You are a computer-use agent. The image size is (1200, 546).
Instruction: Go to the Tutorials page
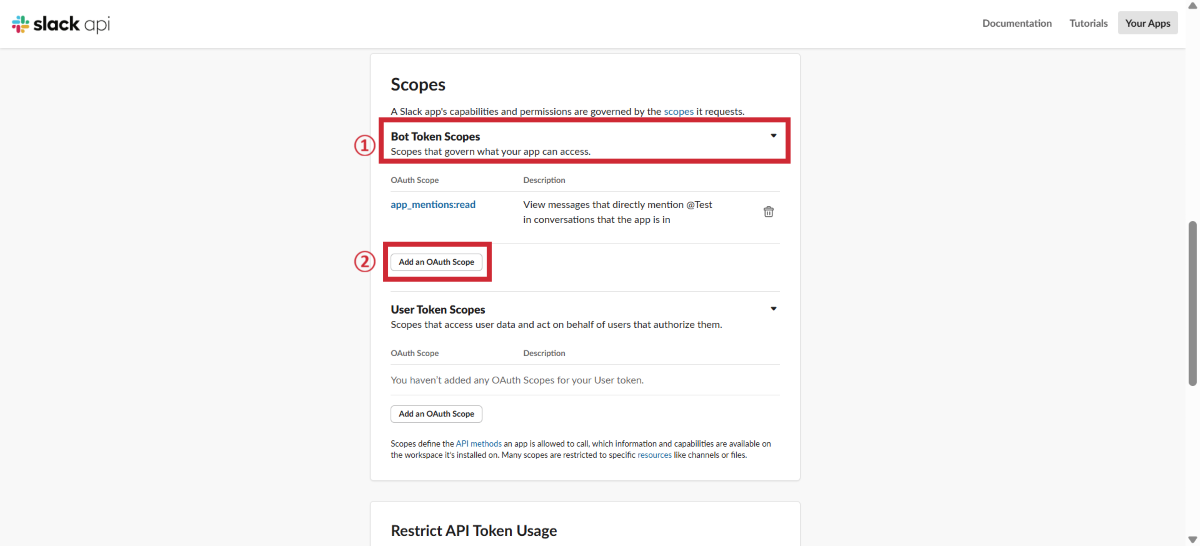click(1088, 23)
